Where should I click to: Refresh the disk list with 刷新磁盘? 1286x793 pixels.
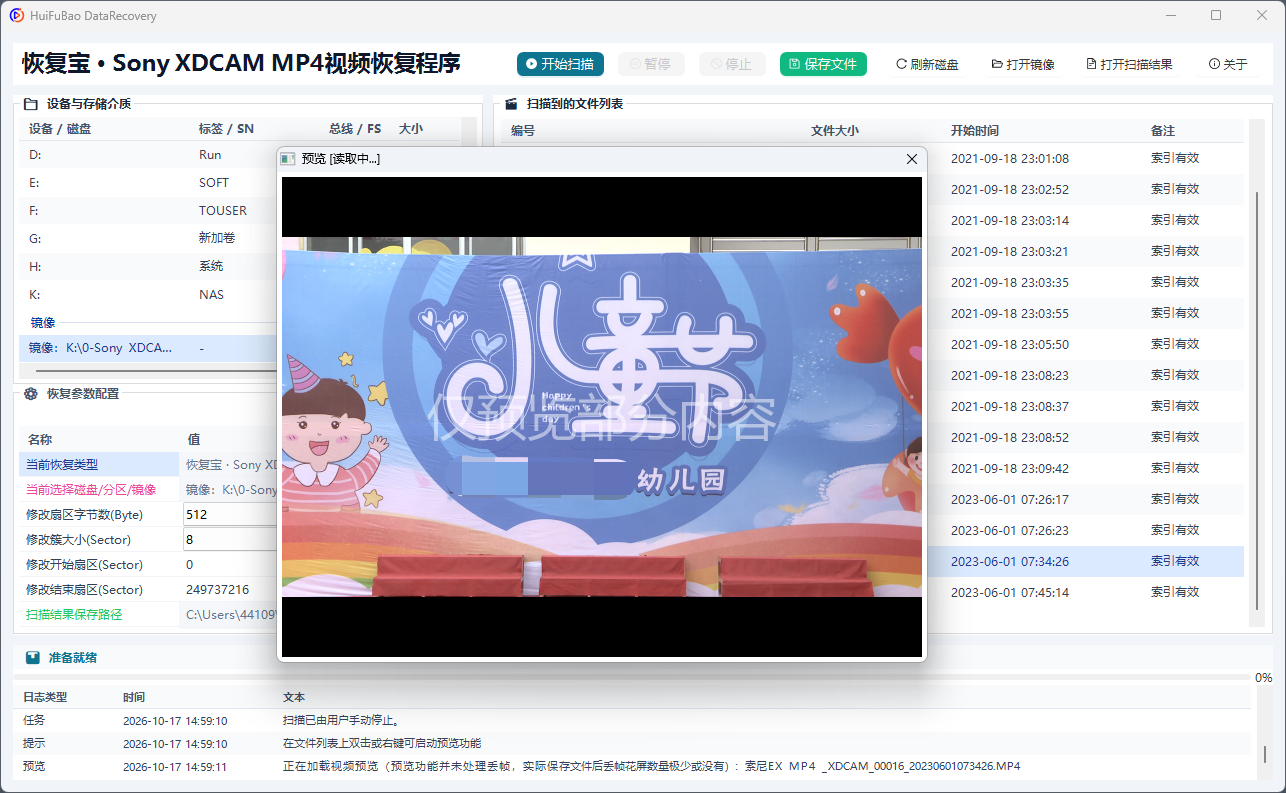point(927,64)
